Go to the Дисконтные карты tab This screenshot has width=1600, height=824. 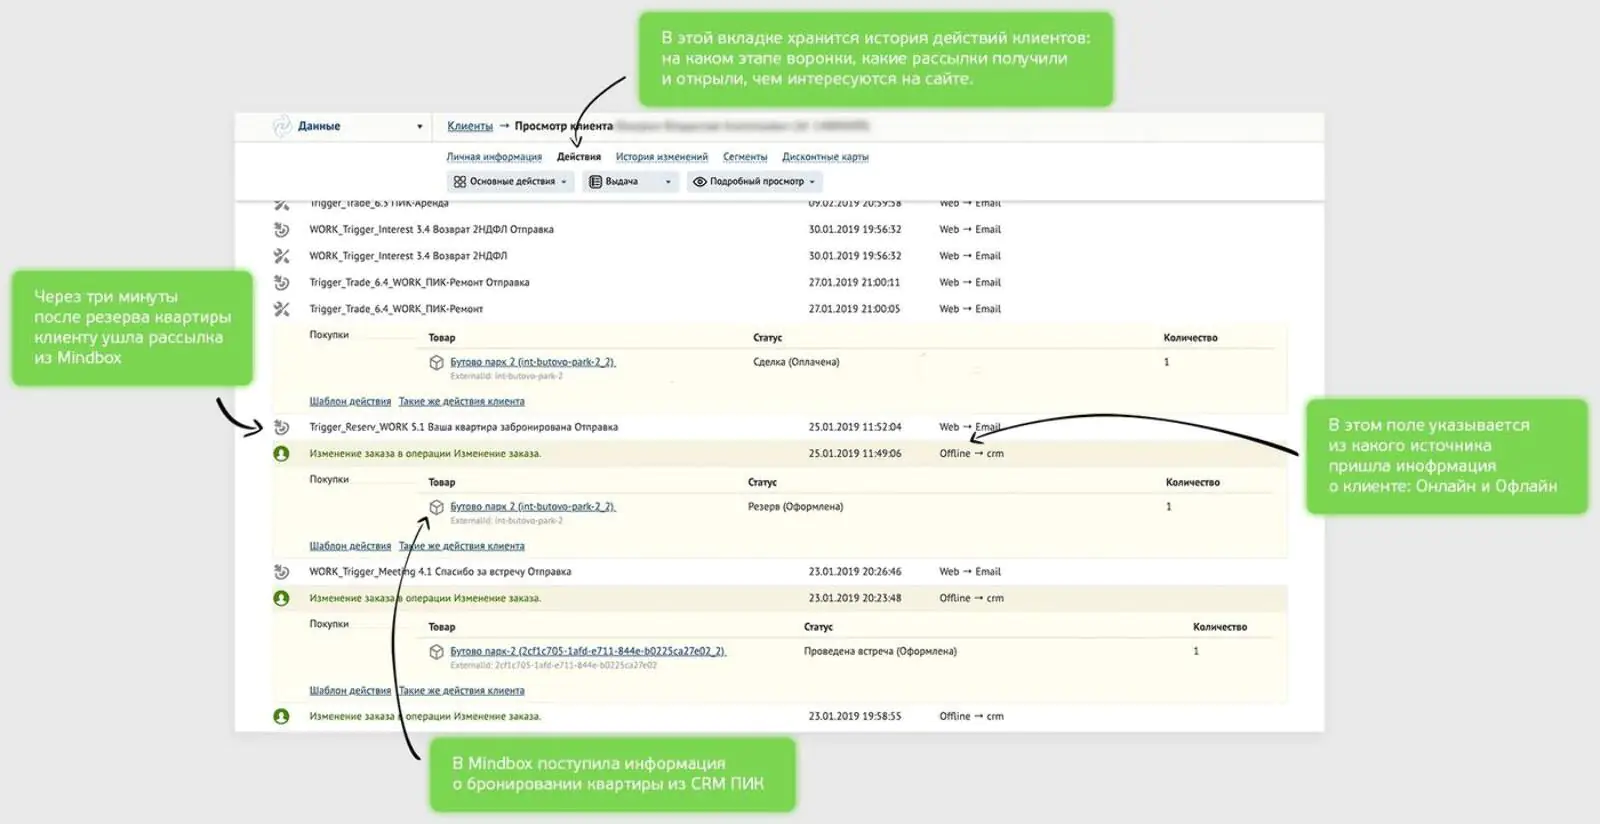coord(825,157)
